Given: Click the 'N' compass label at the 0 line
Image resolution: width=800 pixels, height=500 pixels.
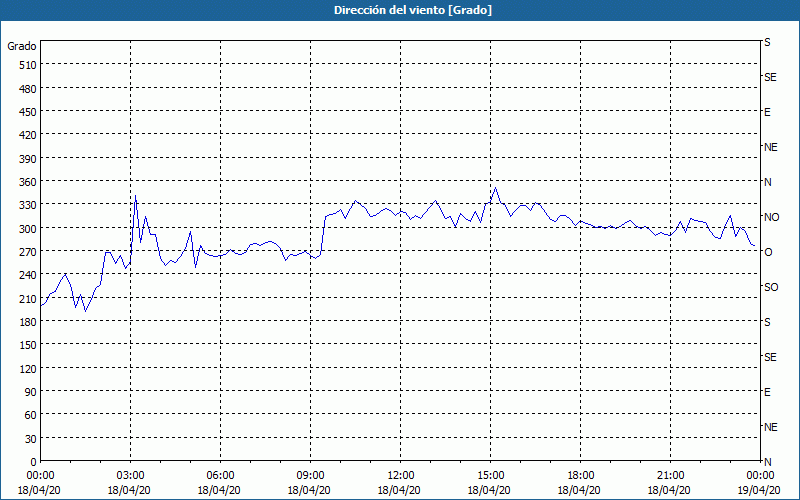Looking at the screenshot, I should click(x=768, y=462).
